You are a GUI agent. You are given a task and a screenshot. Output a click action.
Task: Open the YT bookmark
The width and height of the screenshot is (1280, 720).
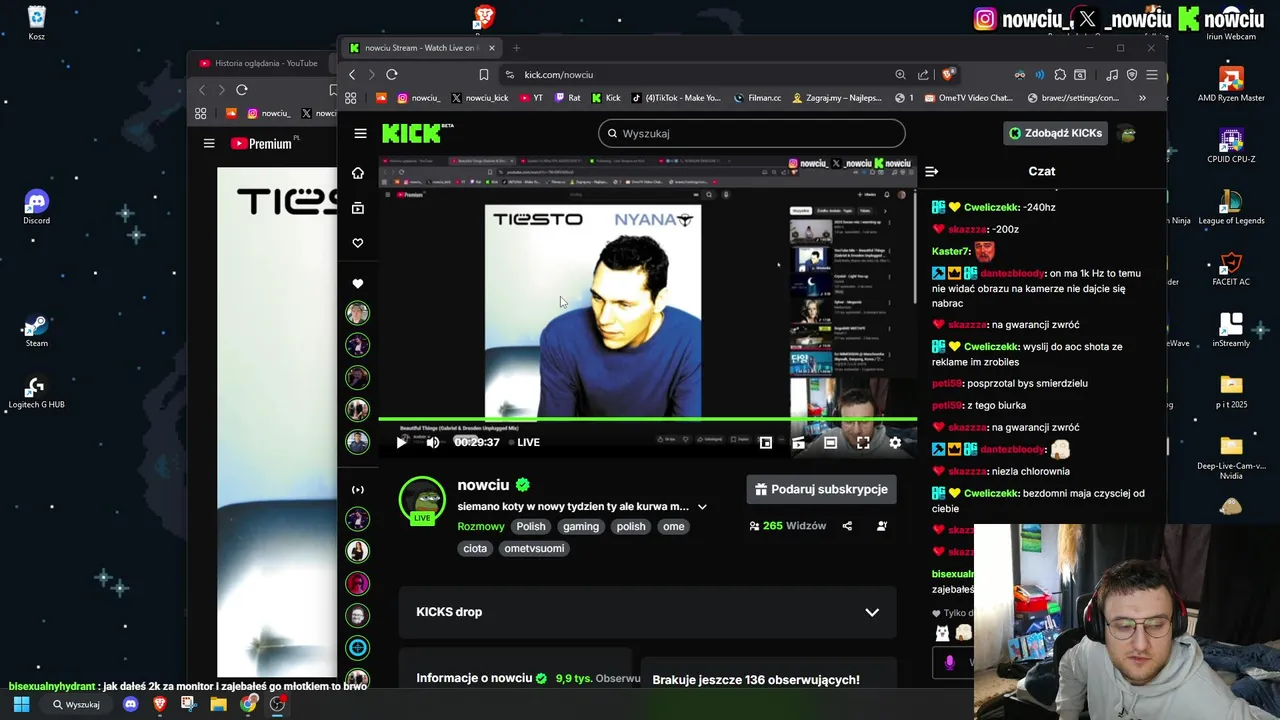(531, 98)
